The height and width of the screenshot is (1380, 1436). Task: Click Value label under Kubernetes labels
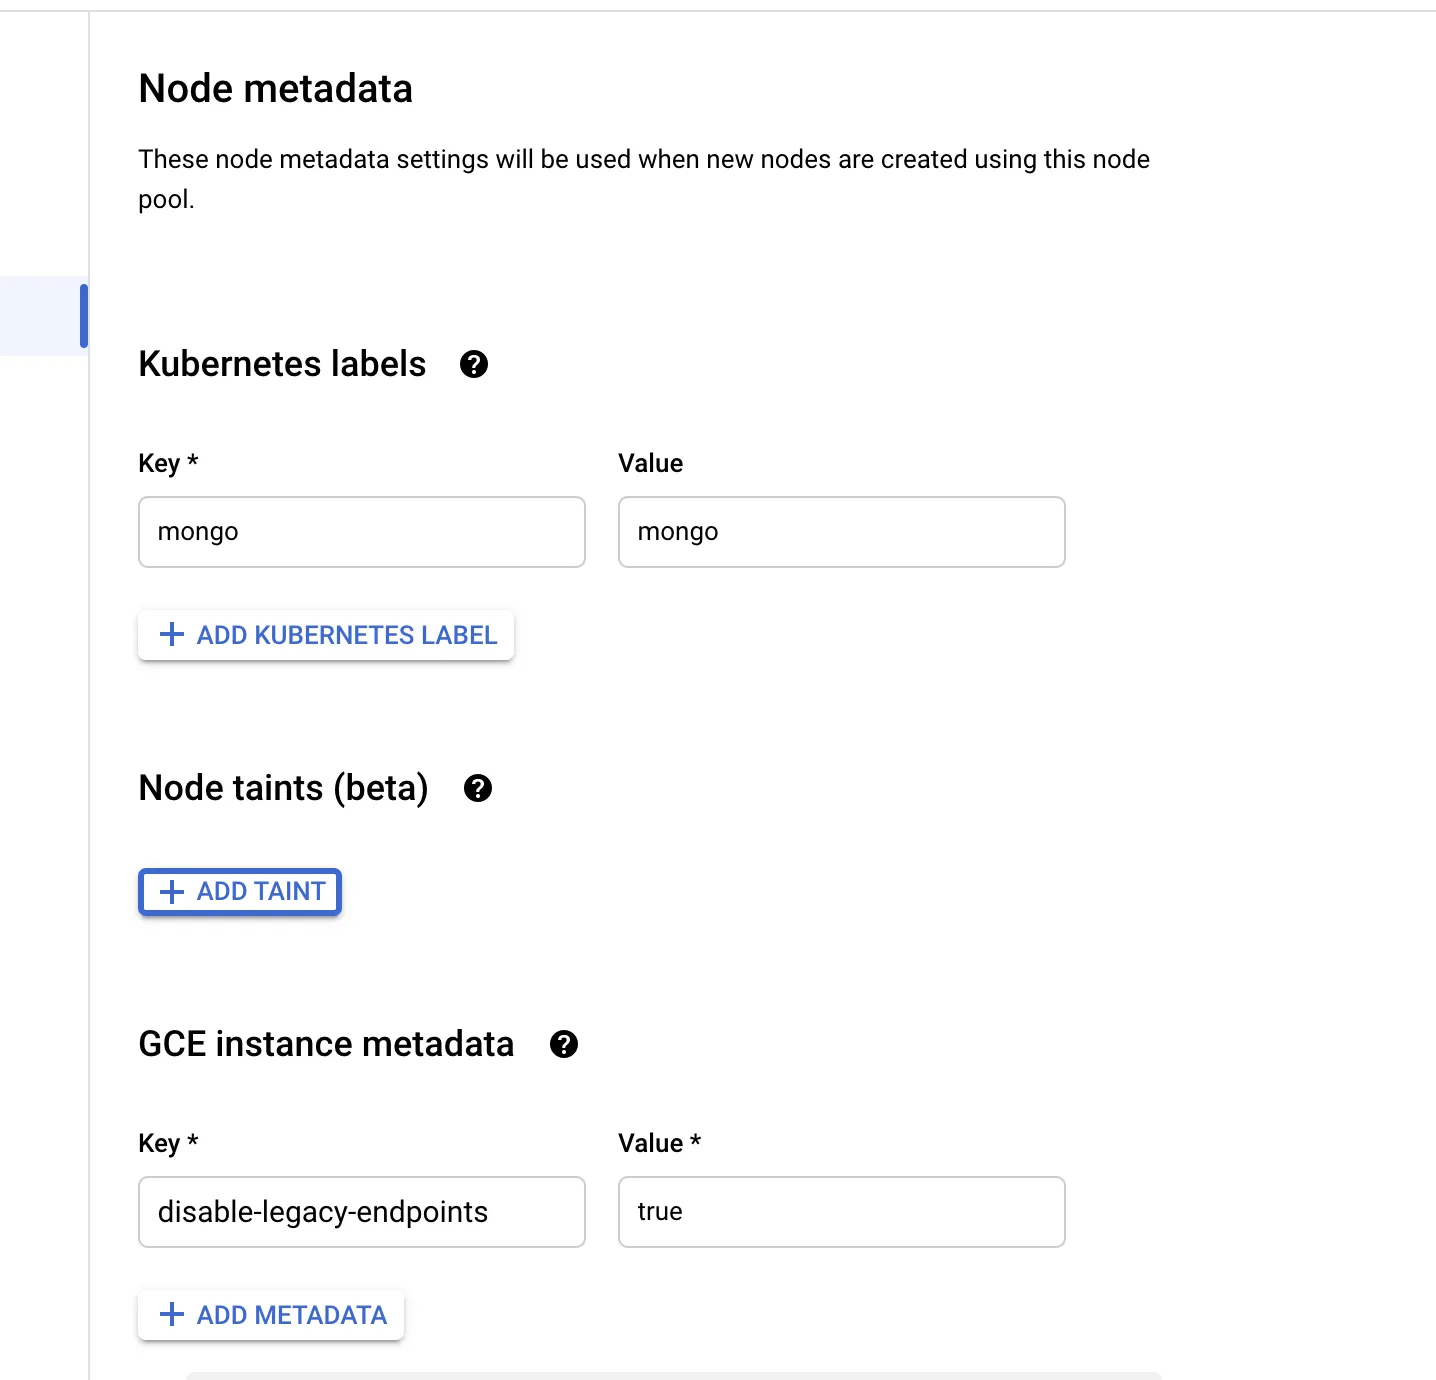(650, 463)
